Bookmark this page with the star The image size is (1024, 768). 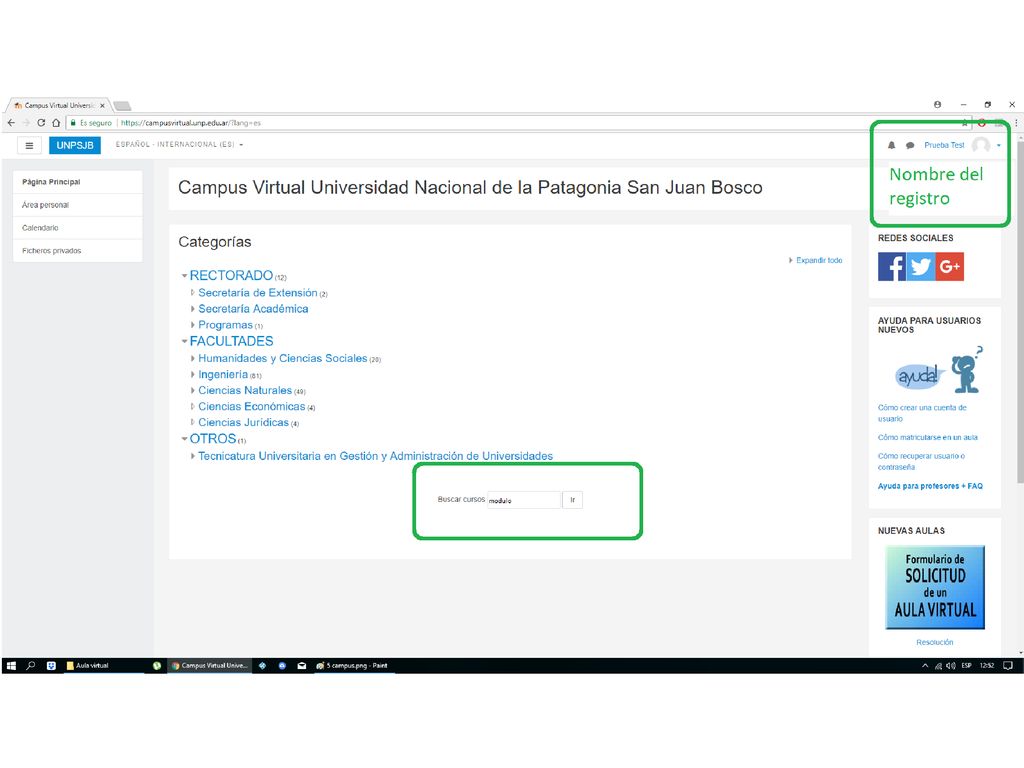tap(965, 123)
